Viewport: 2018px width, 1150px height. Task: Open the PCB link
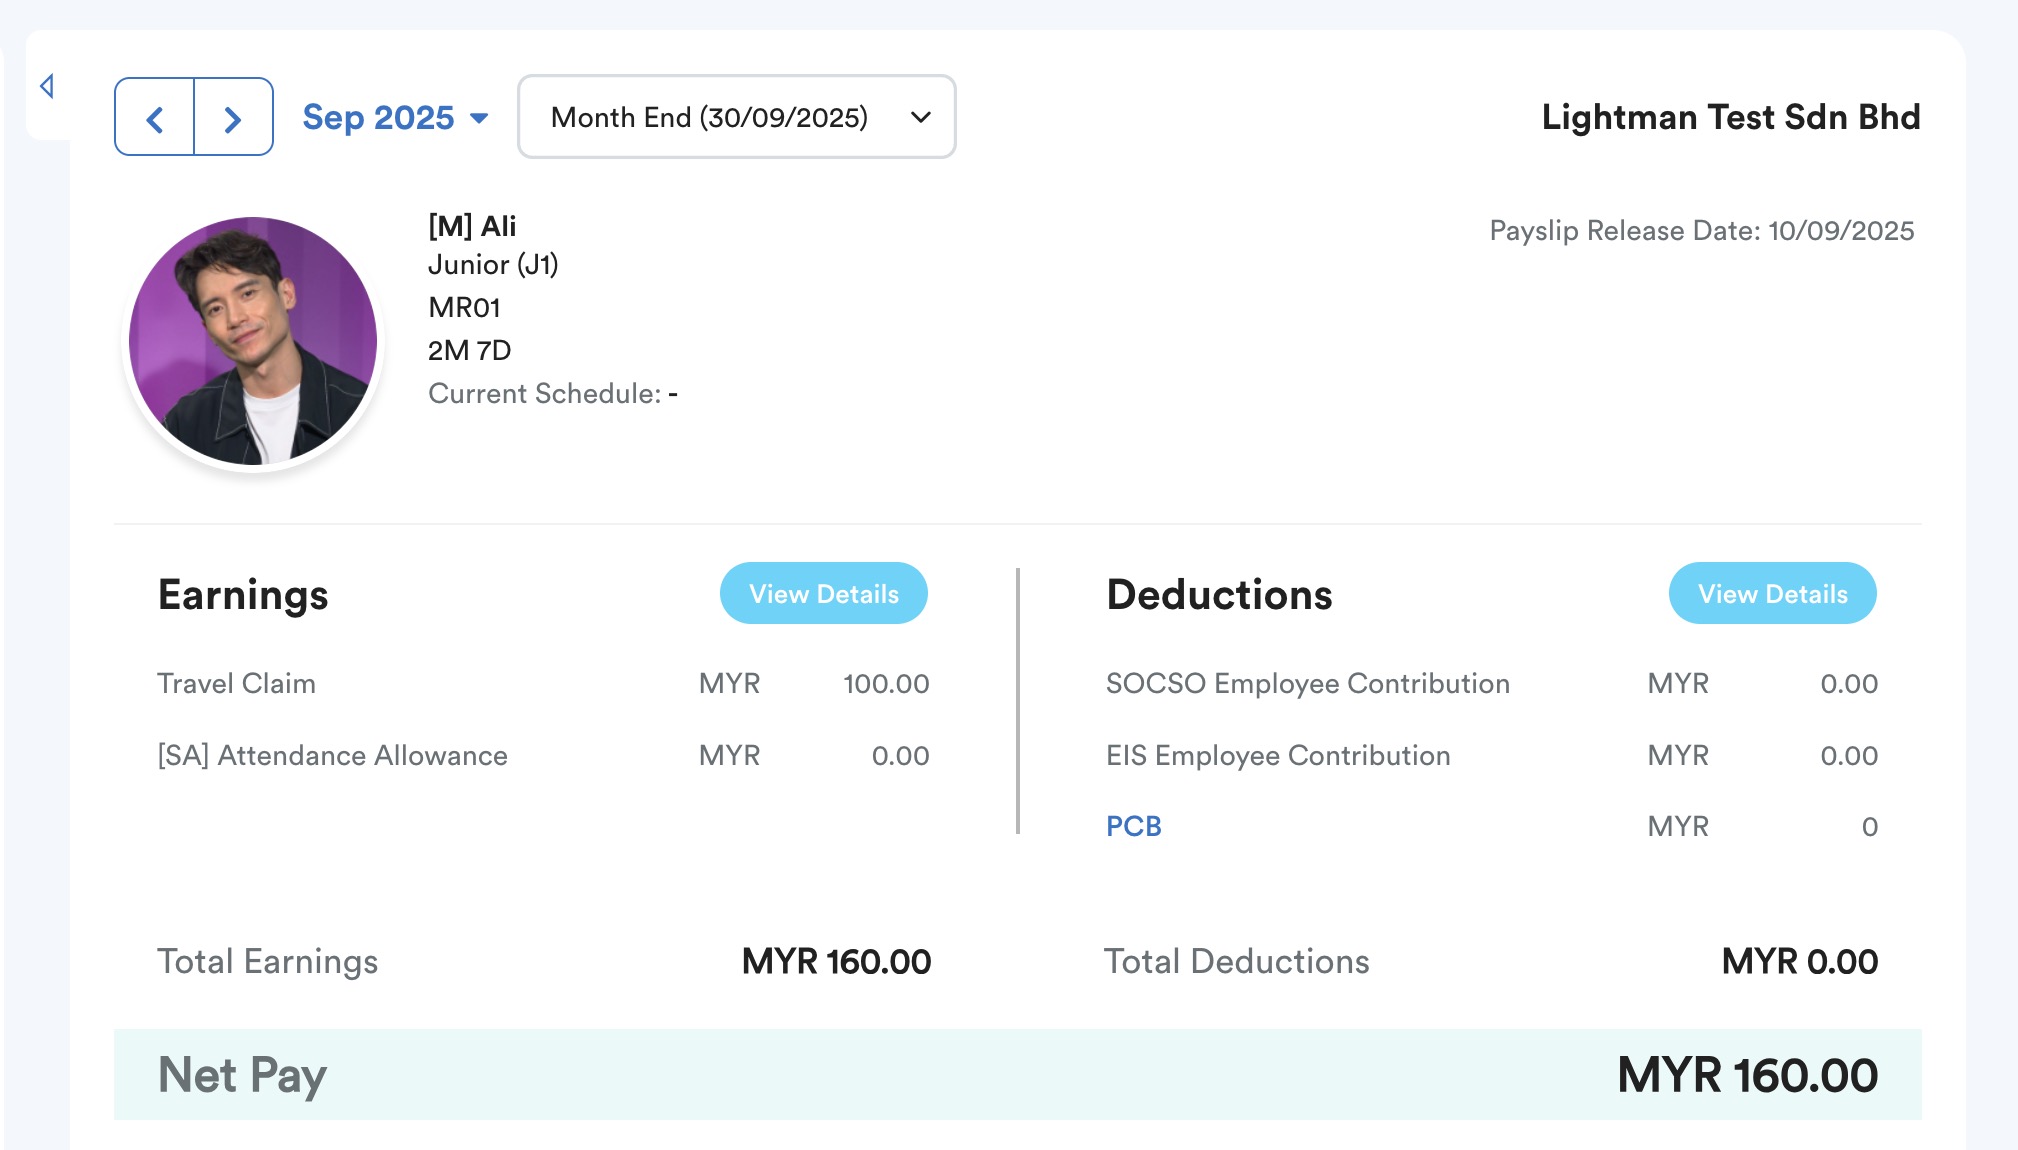pos(1133,826)
